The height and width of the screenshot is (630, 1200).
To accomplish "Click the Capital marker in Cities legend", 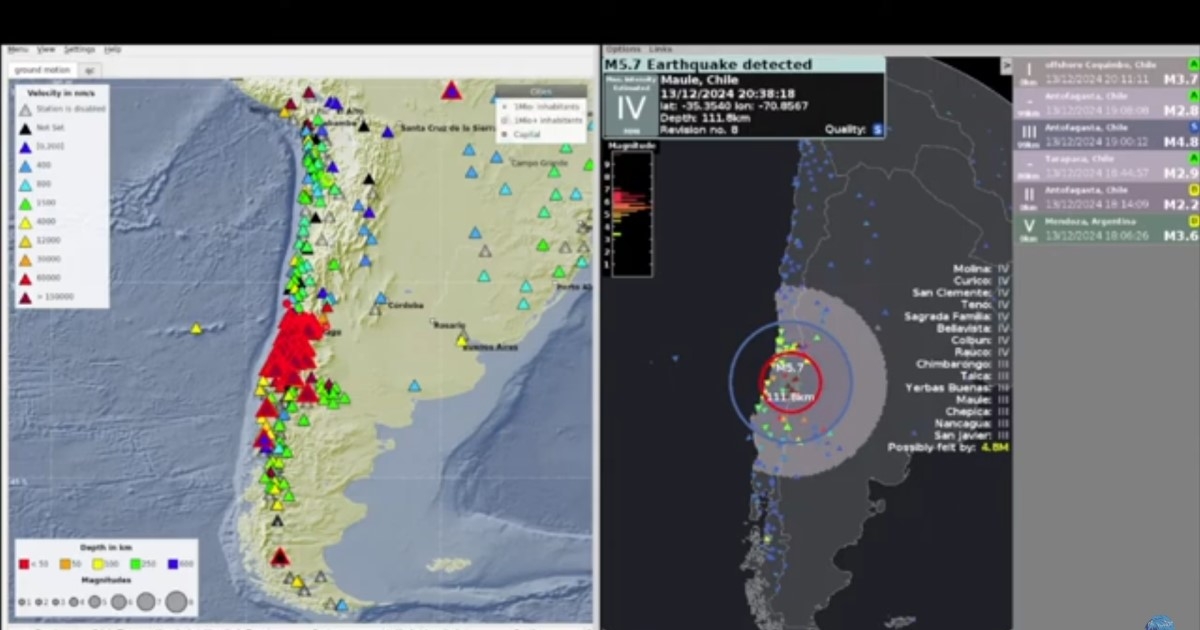I will (504, 134).
